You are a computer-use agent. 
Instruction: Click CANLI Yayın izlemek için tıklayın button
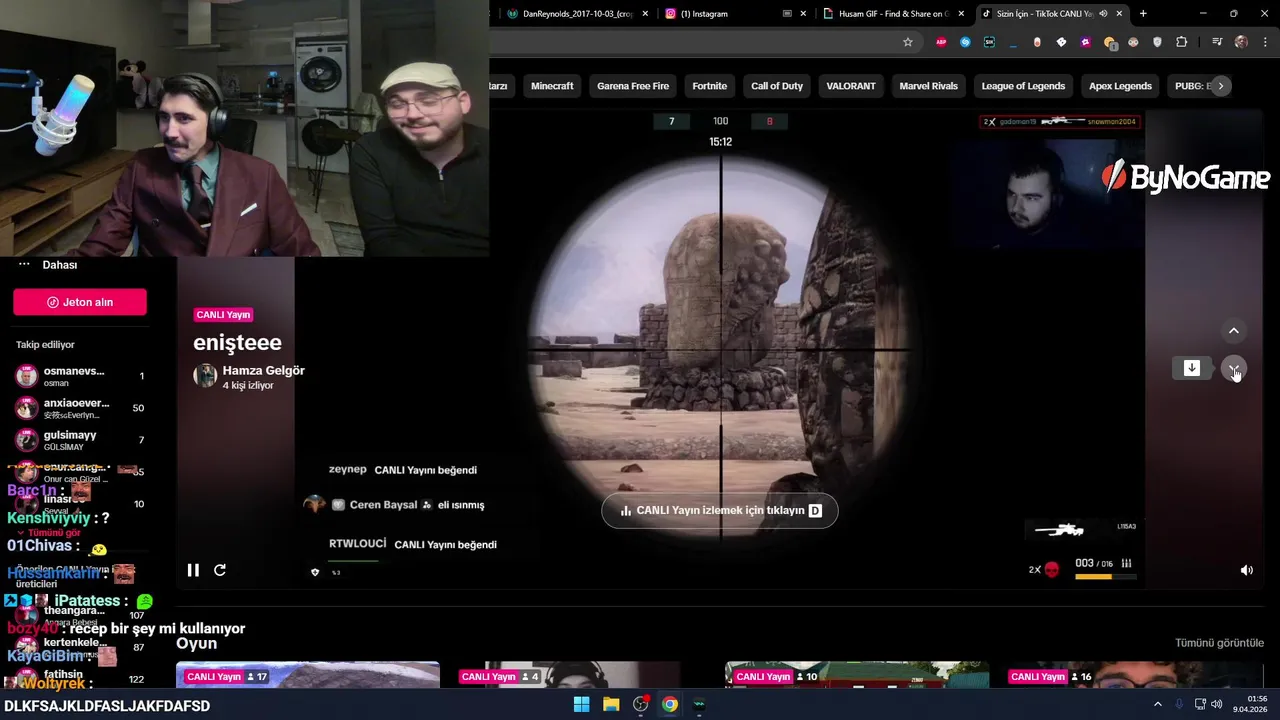[x=720, y=510]
